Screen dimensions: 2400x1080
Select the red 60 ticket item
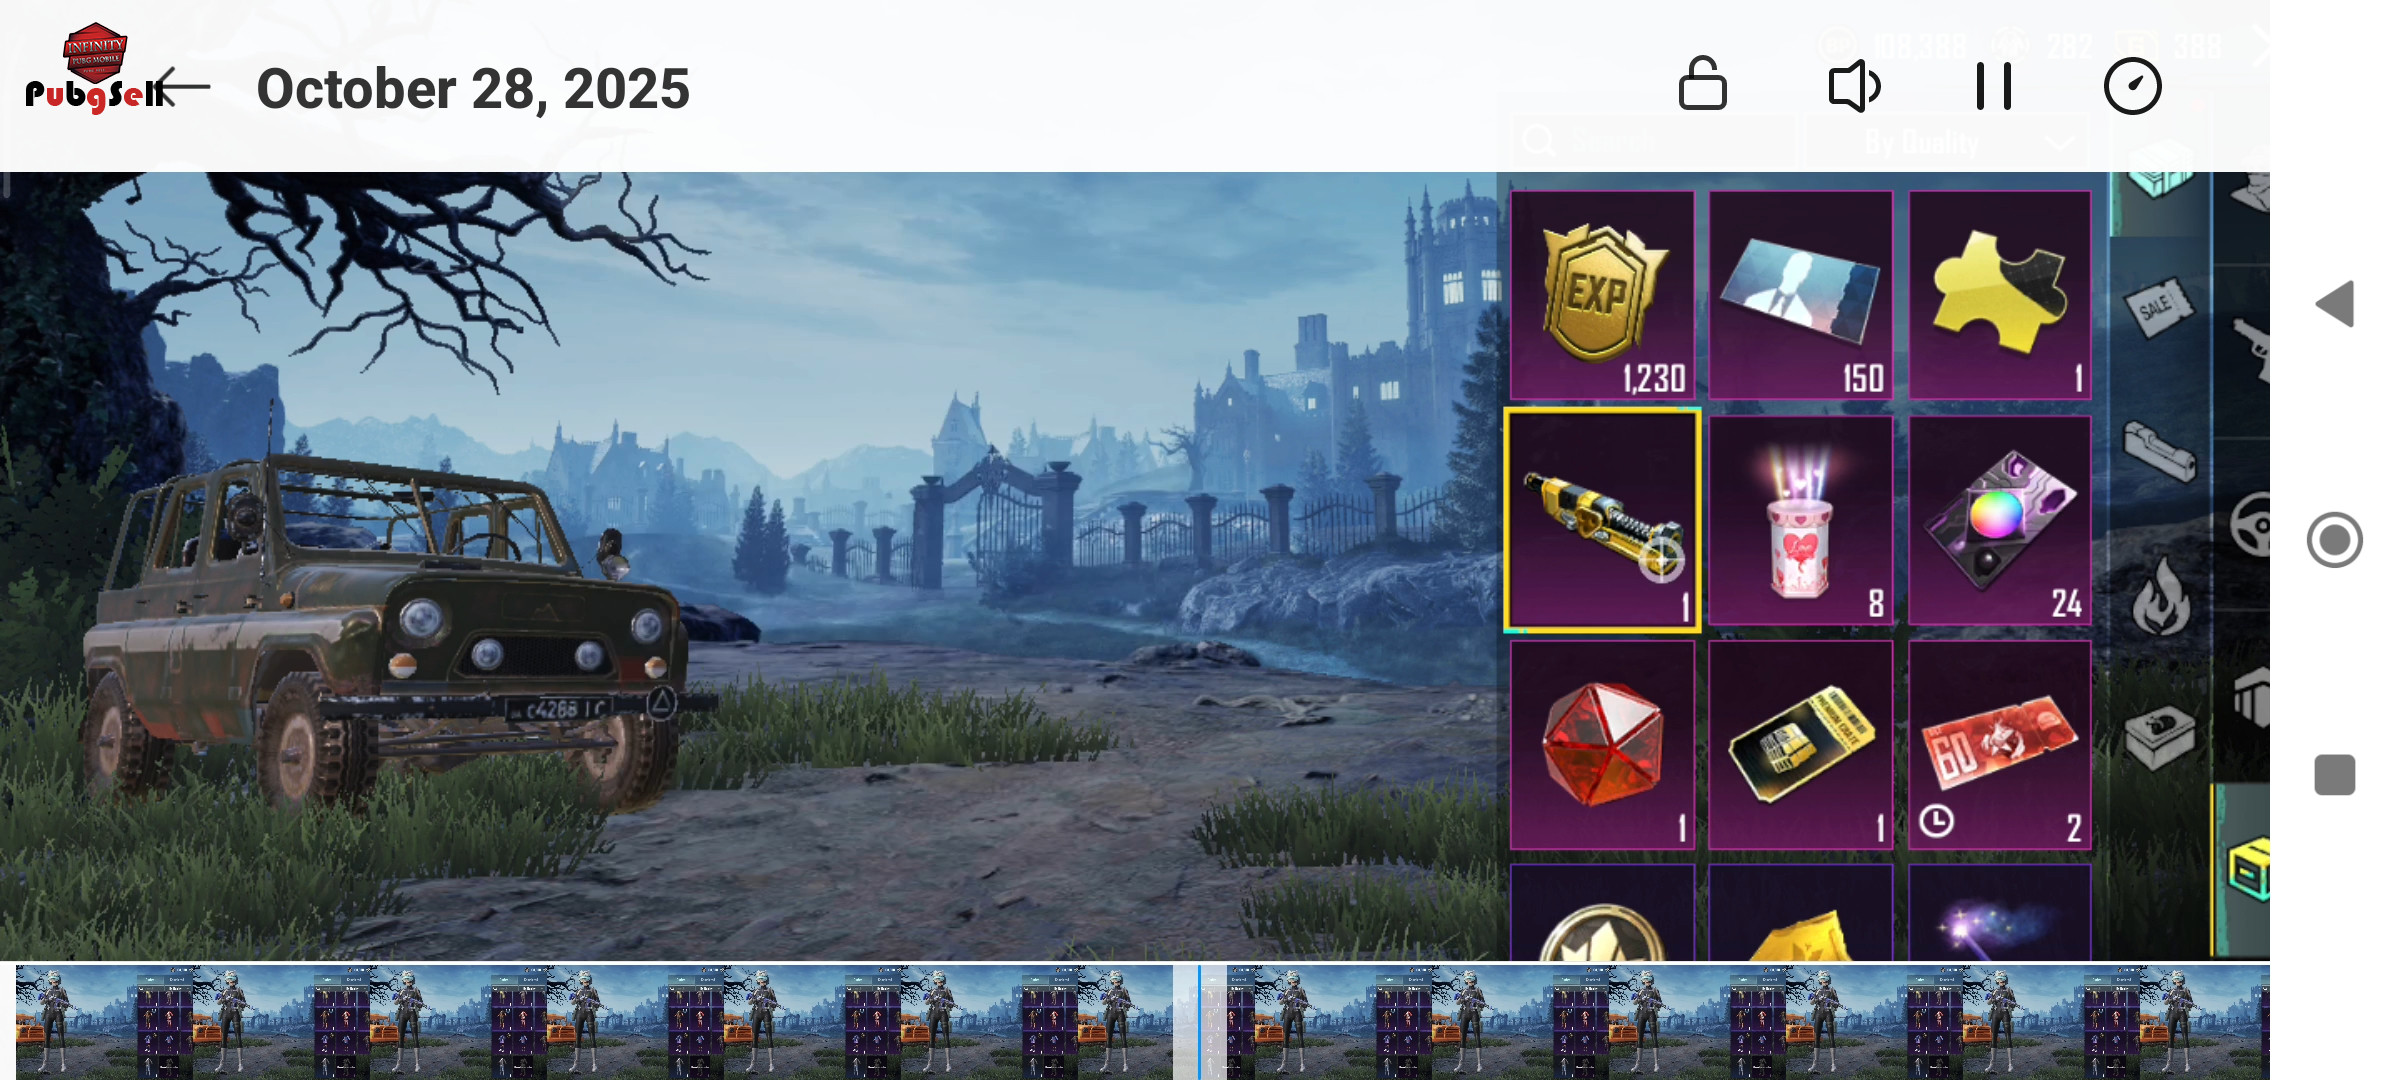click(2000, 745)
